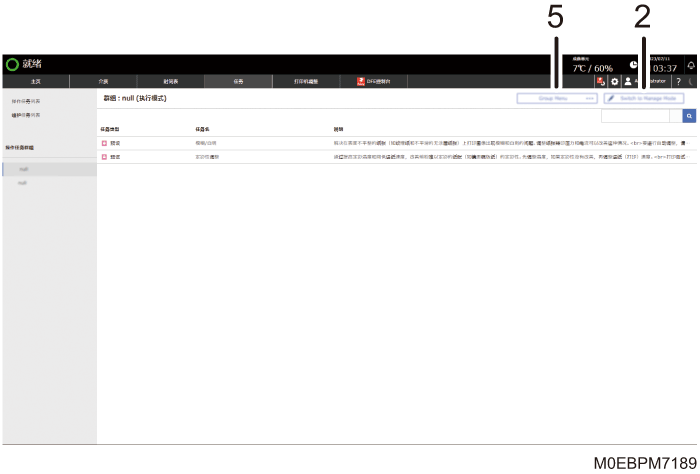Click the 7℃ / 60% environment reading
The height and width of the screenshot is (474, 700).
[x=593, y=68]
